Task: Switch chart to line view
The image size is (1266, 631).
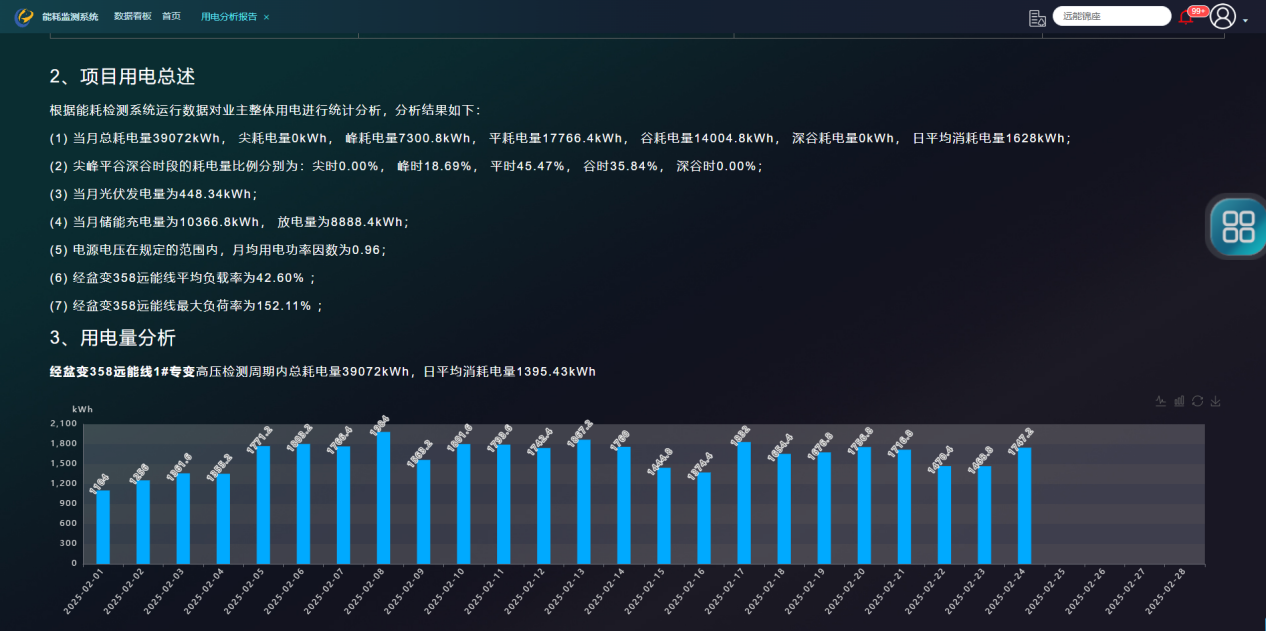Action: pyautogui.click(x=1161, y=401)
